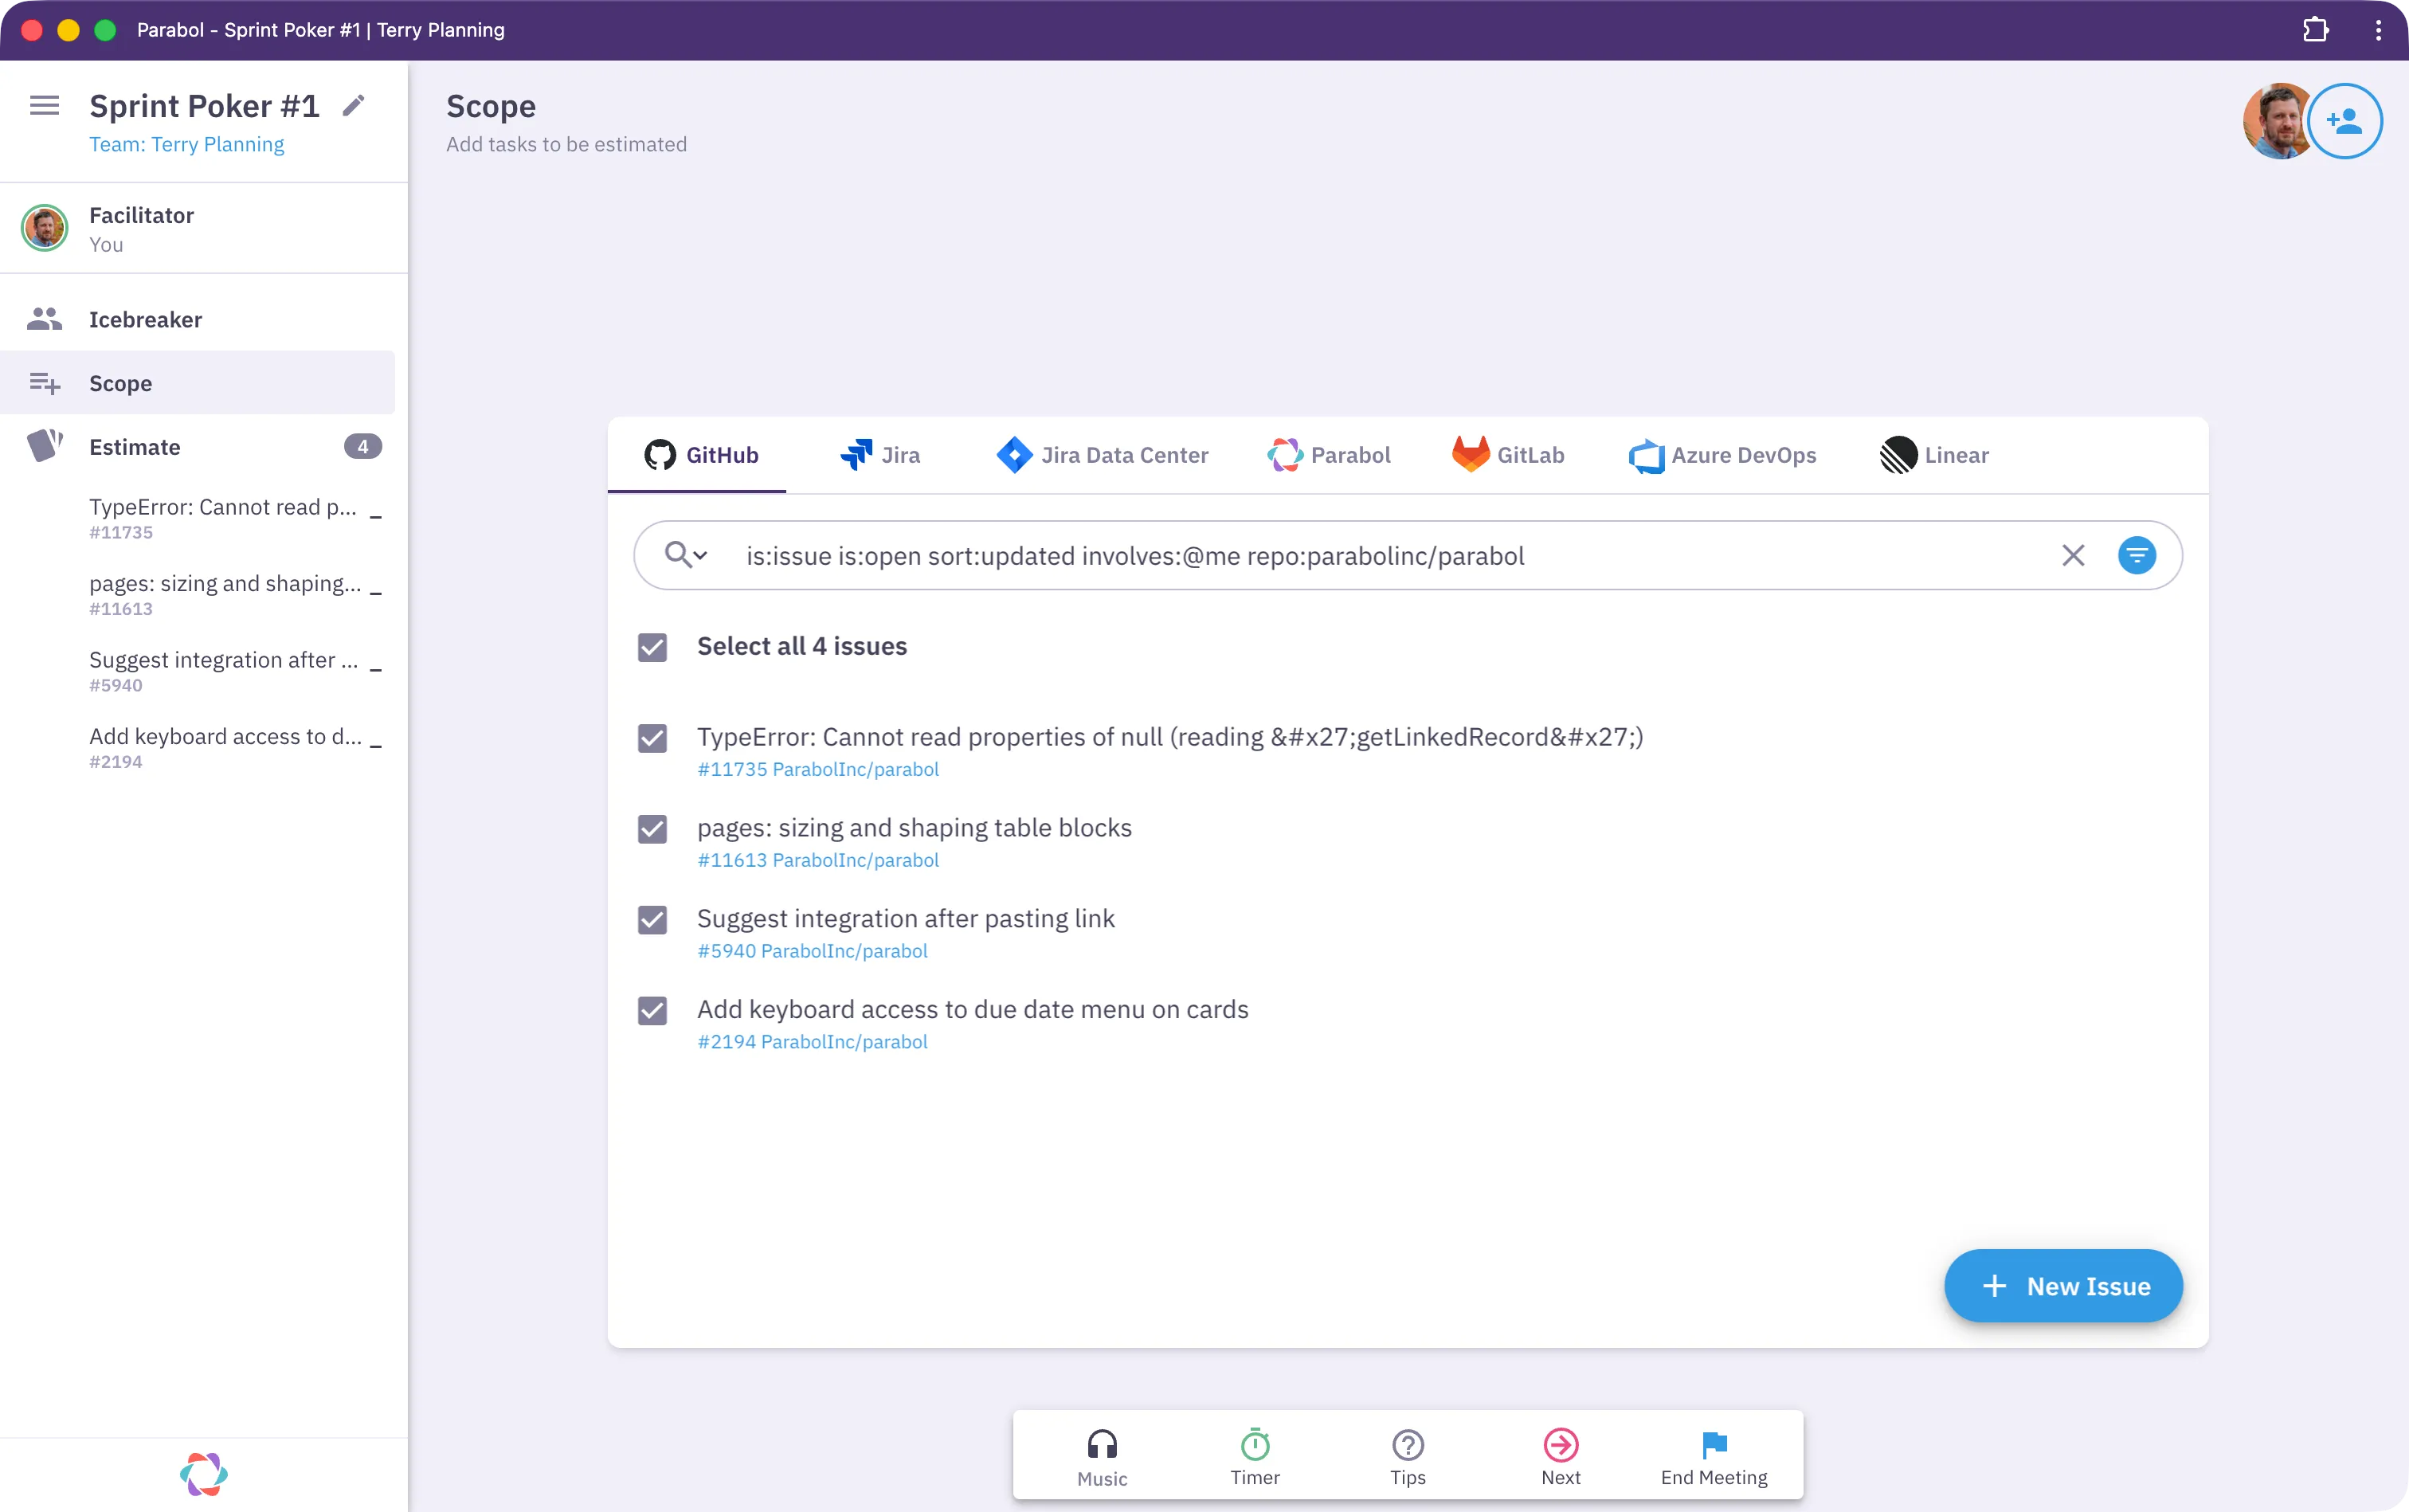The width and height of the screenshot is (2409, 1512).
Task: Switch to the GitLab tab
Action: [1508, 455]
